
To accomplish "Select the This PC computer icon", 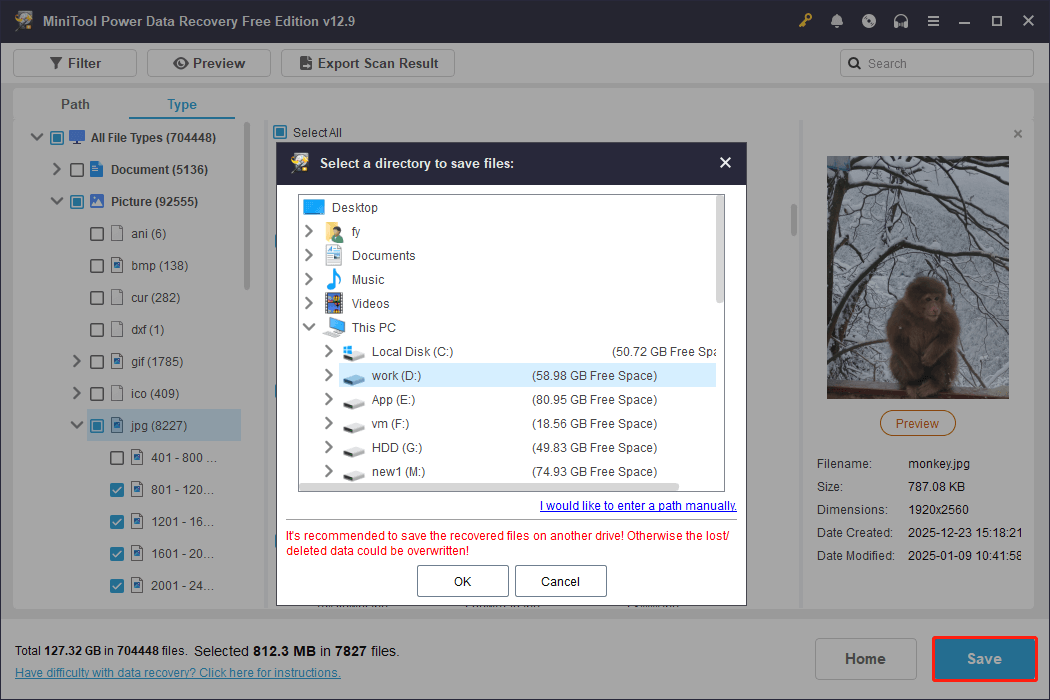I will click(x=335, y=327).
